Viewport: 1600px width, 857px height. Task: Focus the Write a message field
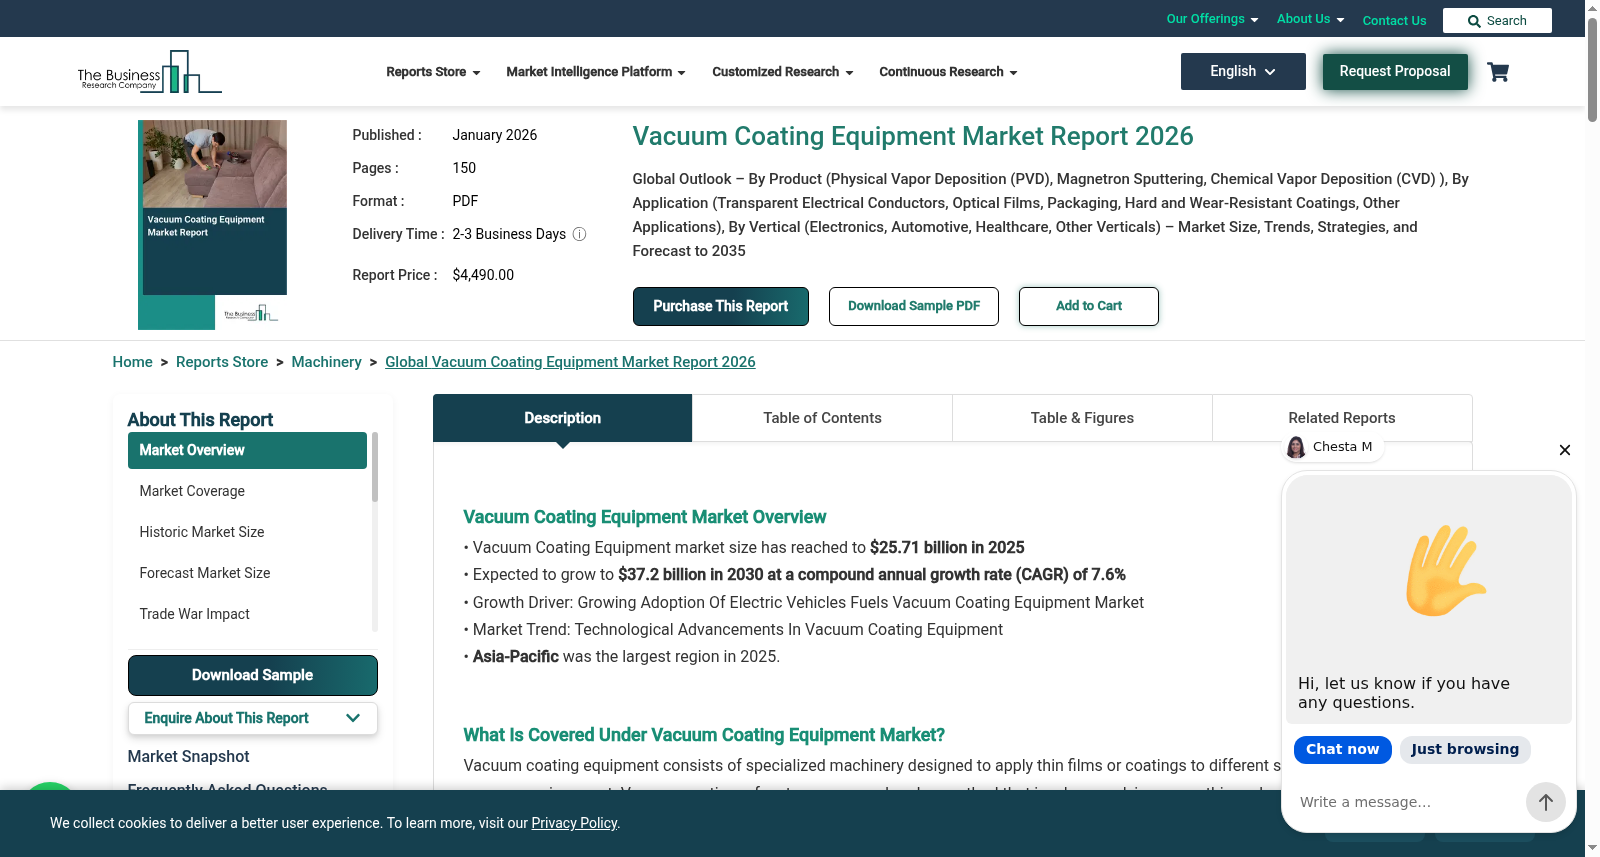click(1408, 802)
